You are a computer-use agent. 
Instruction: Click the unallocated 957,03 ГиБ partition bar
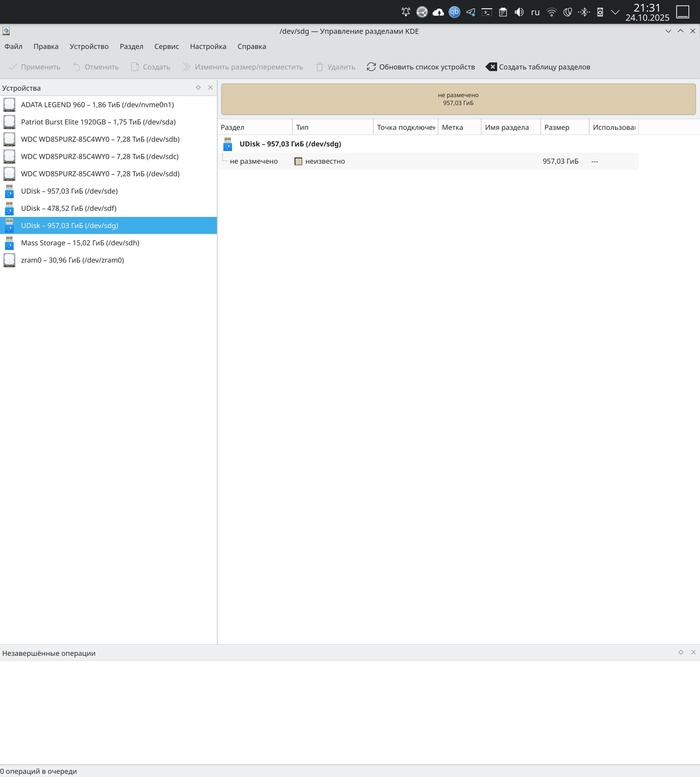pos(458,99)
